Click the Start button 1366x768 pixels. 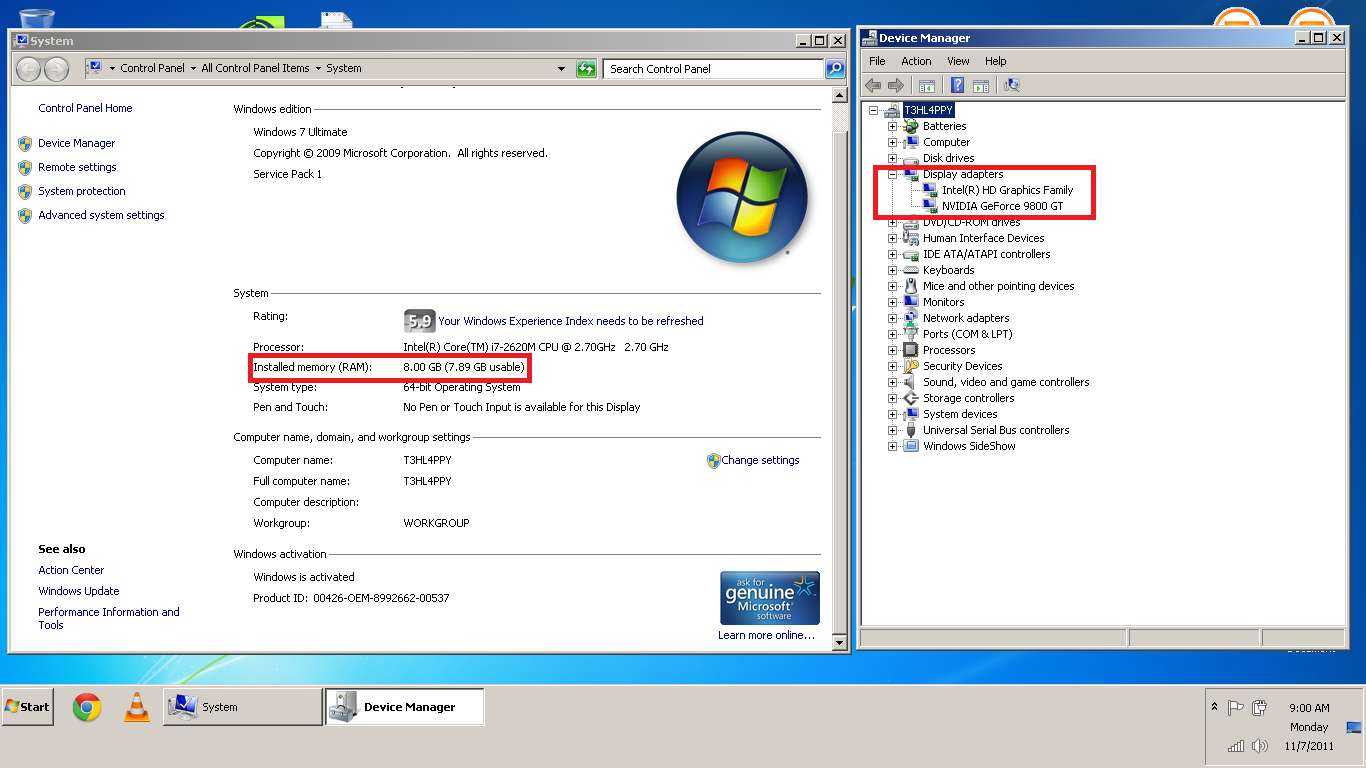coord(27,706)
